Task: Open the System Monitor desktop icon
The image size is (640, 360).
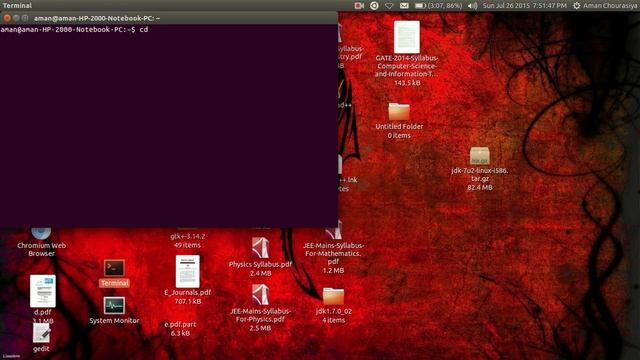Action: coord(114,305)
